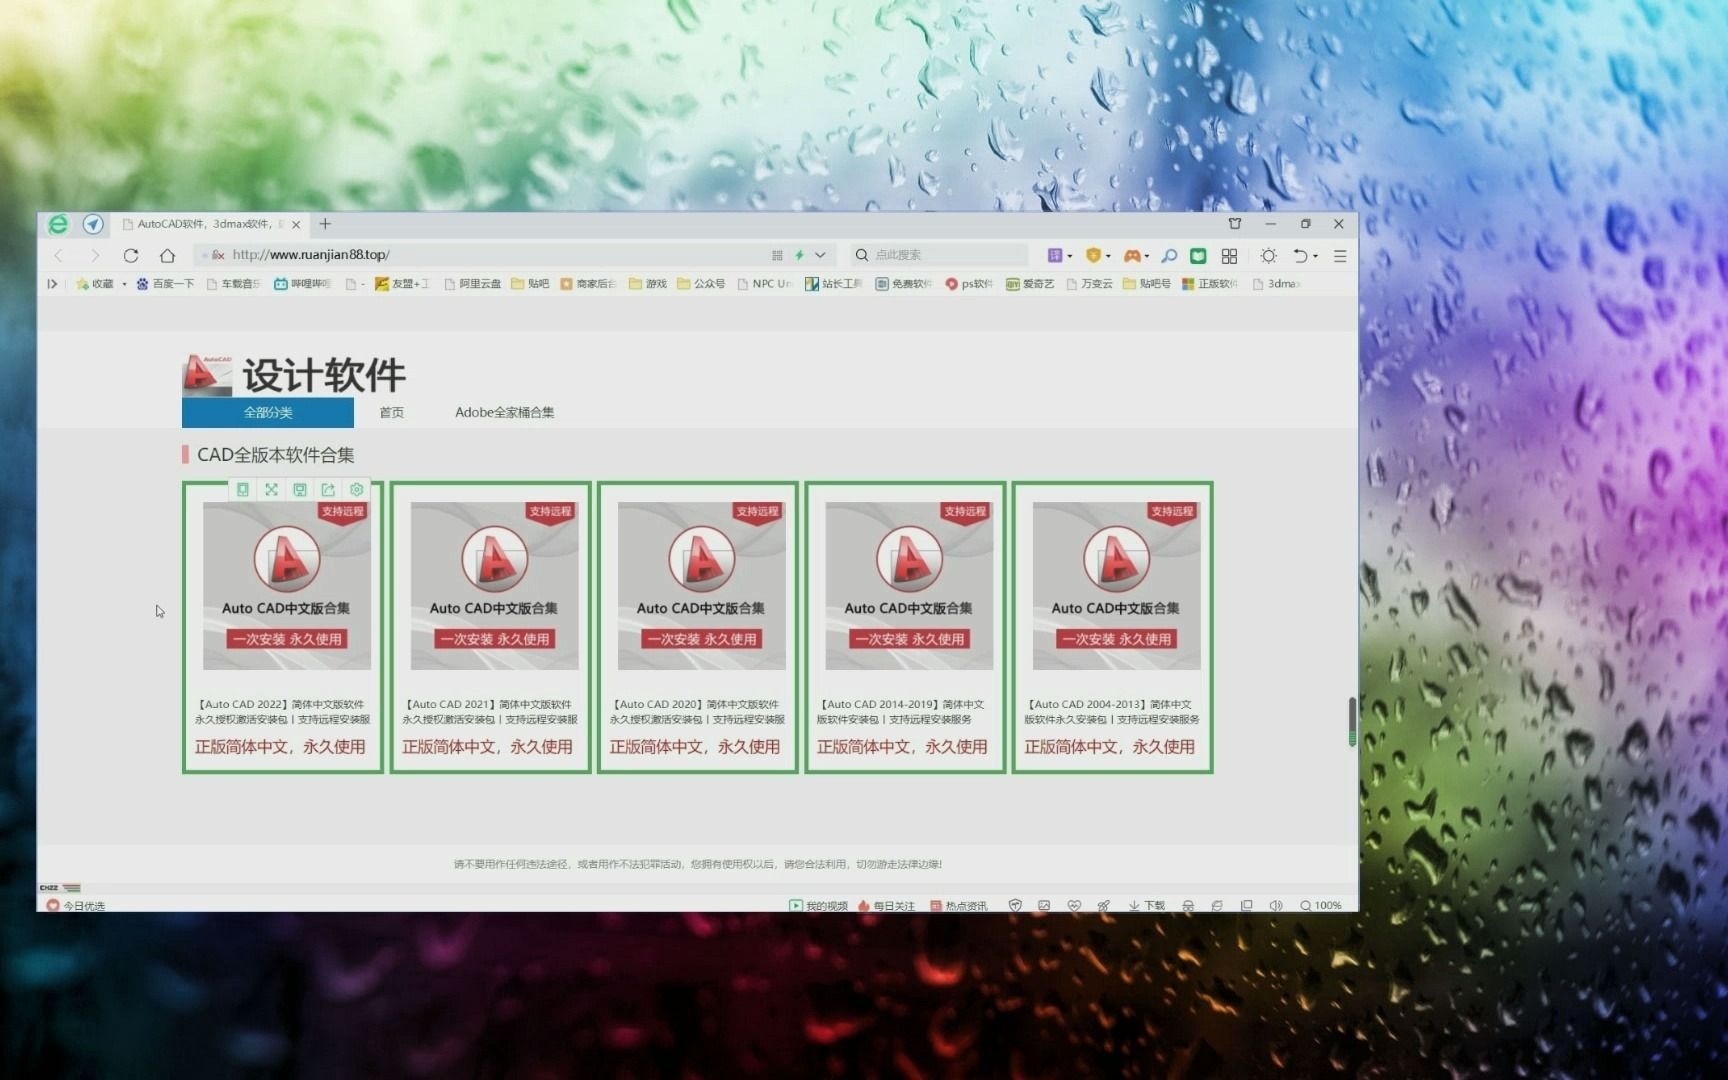This screenshot has height=1080, width=1728.
Task: Click the compass navigation icon in tab bar
Action: coord(93,224)
